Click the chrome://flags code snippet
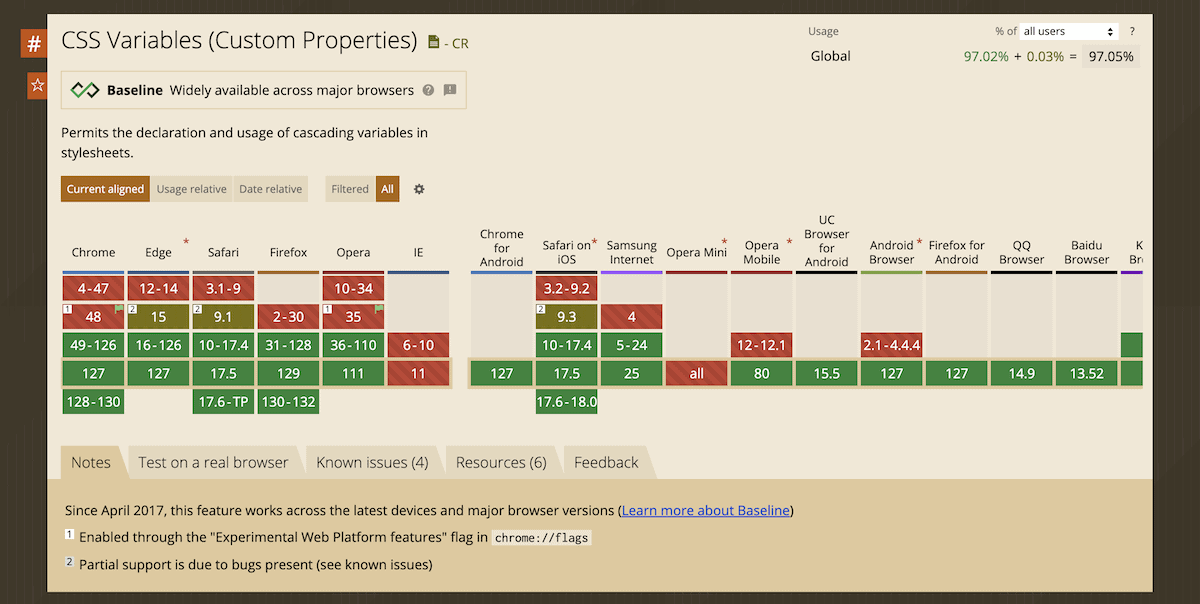This screenshot has width=1200, height=604. pyautogui.click(x=541, y=537)
